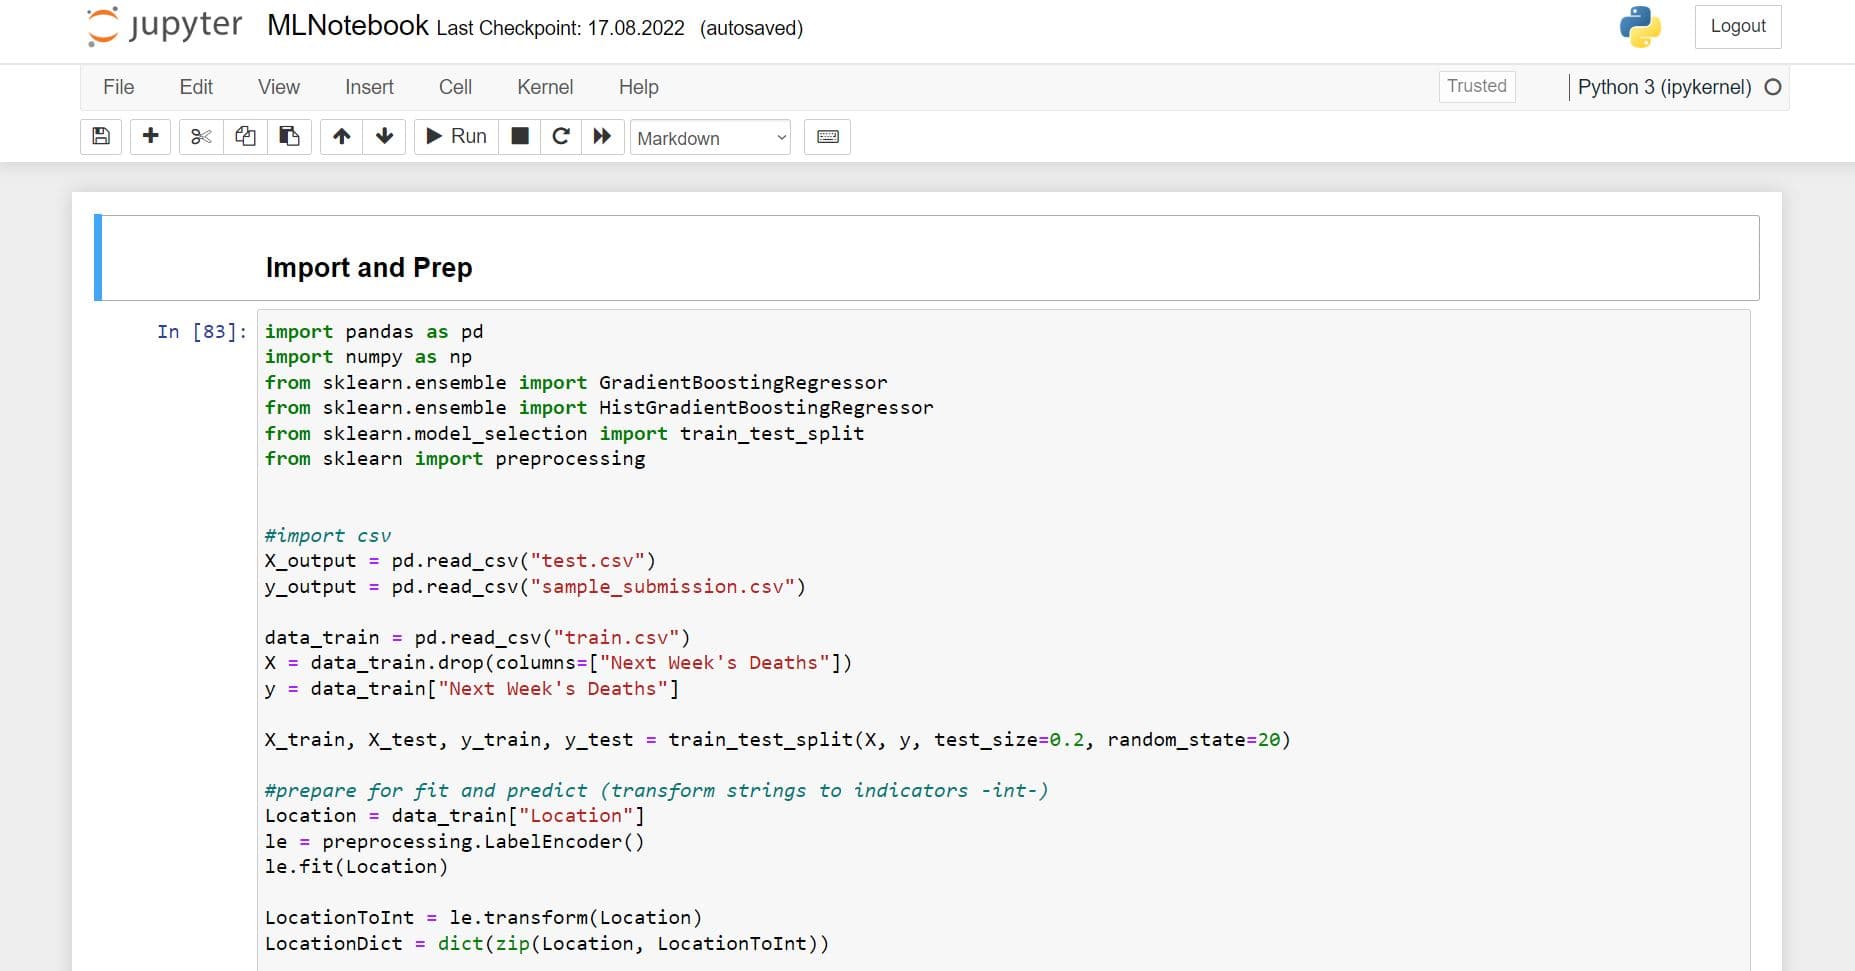Click the "sample_submission.csv" string

[x=662, y=587]
